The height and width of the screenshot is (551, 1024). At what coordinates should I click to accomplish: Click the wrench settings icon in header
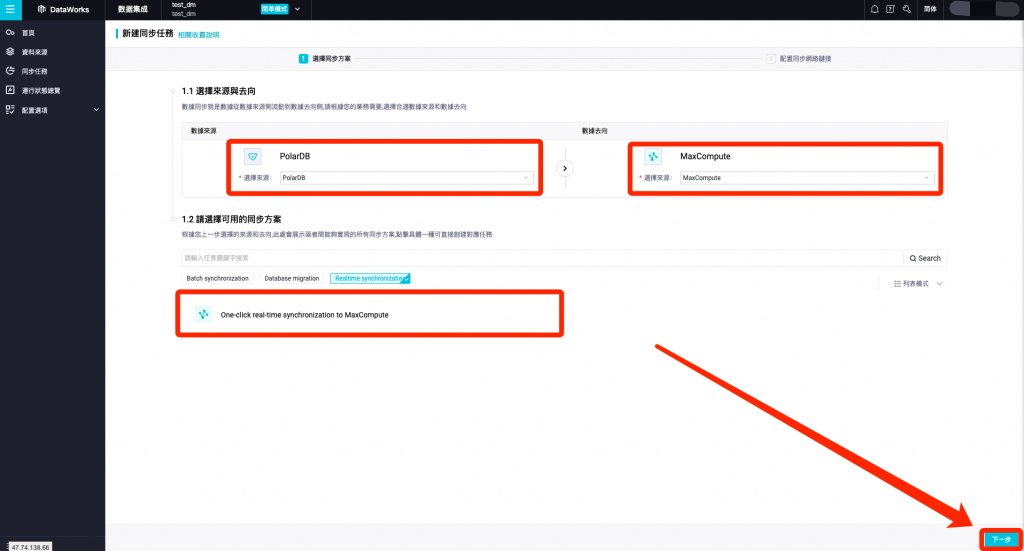coord(906,9)
